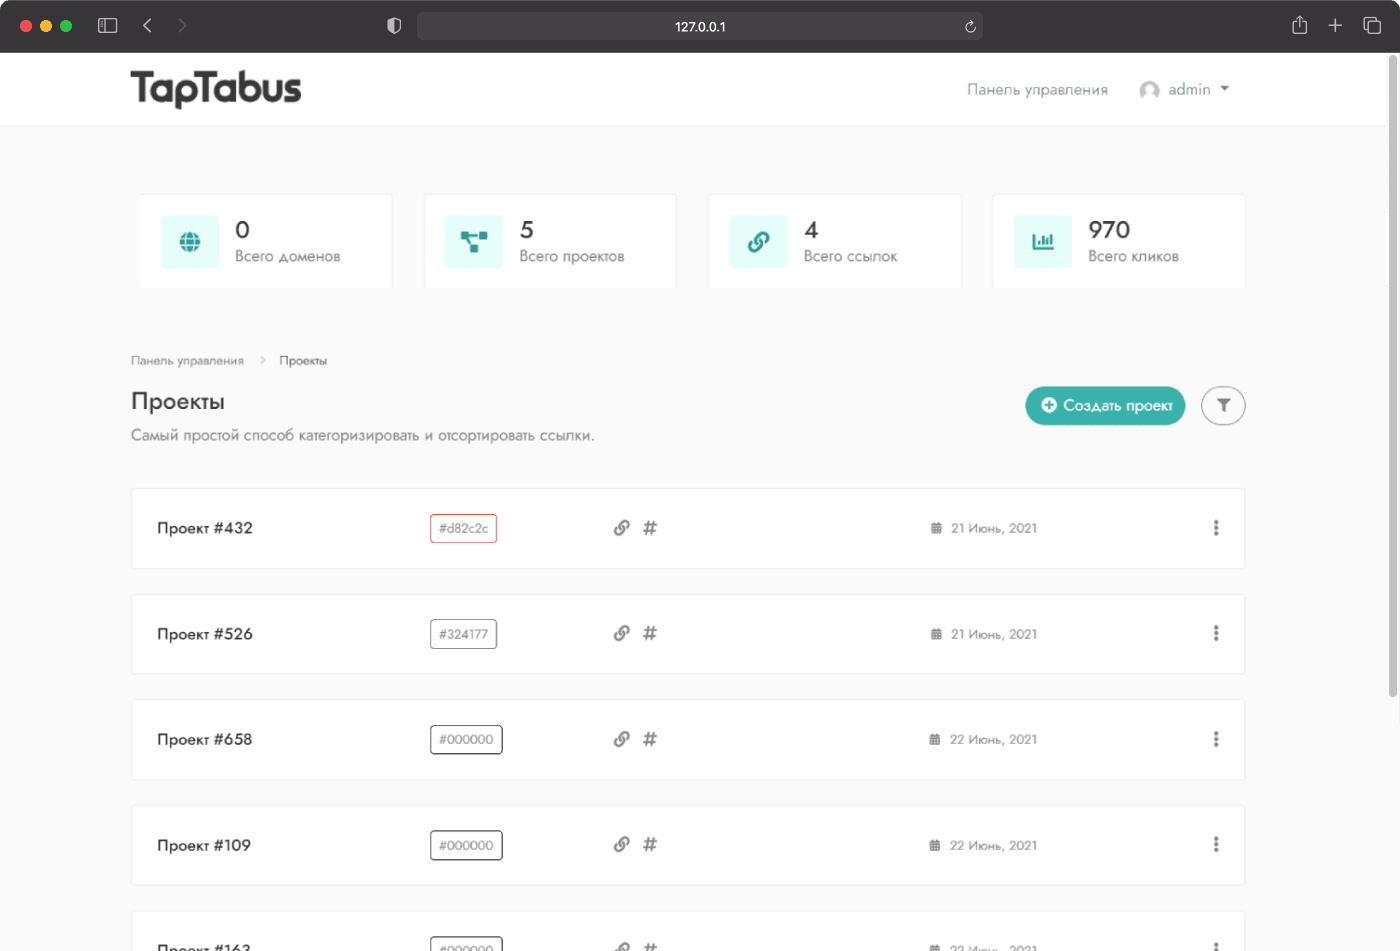Open three-dot menu for Проект #658

(1216, 739)
